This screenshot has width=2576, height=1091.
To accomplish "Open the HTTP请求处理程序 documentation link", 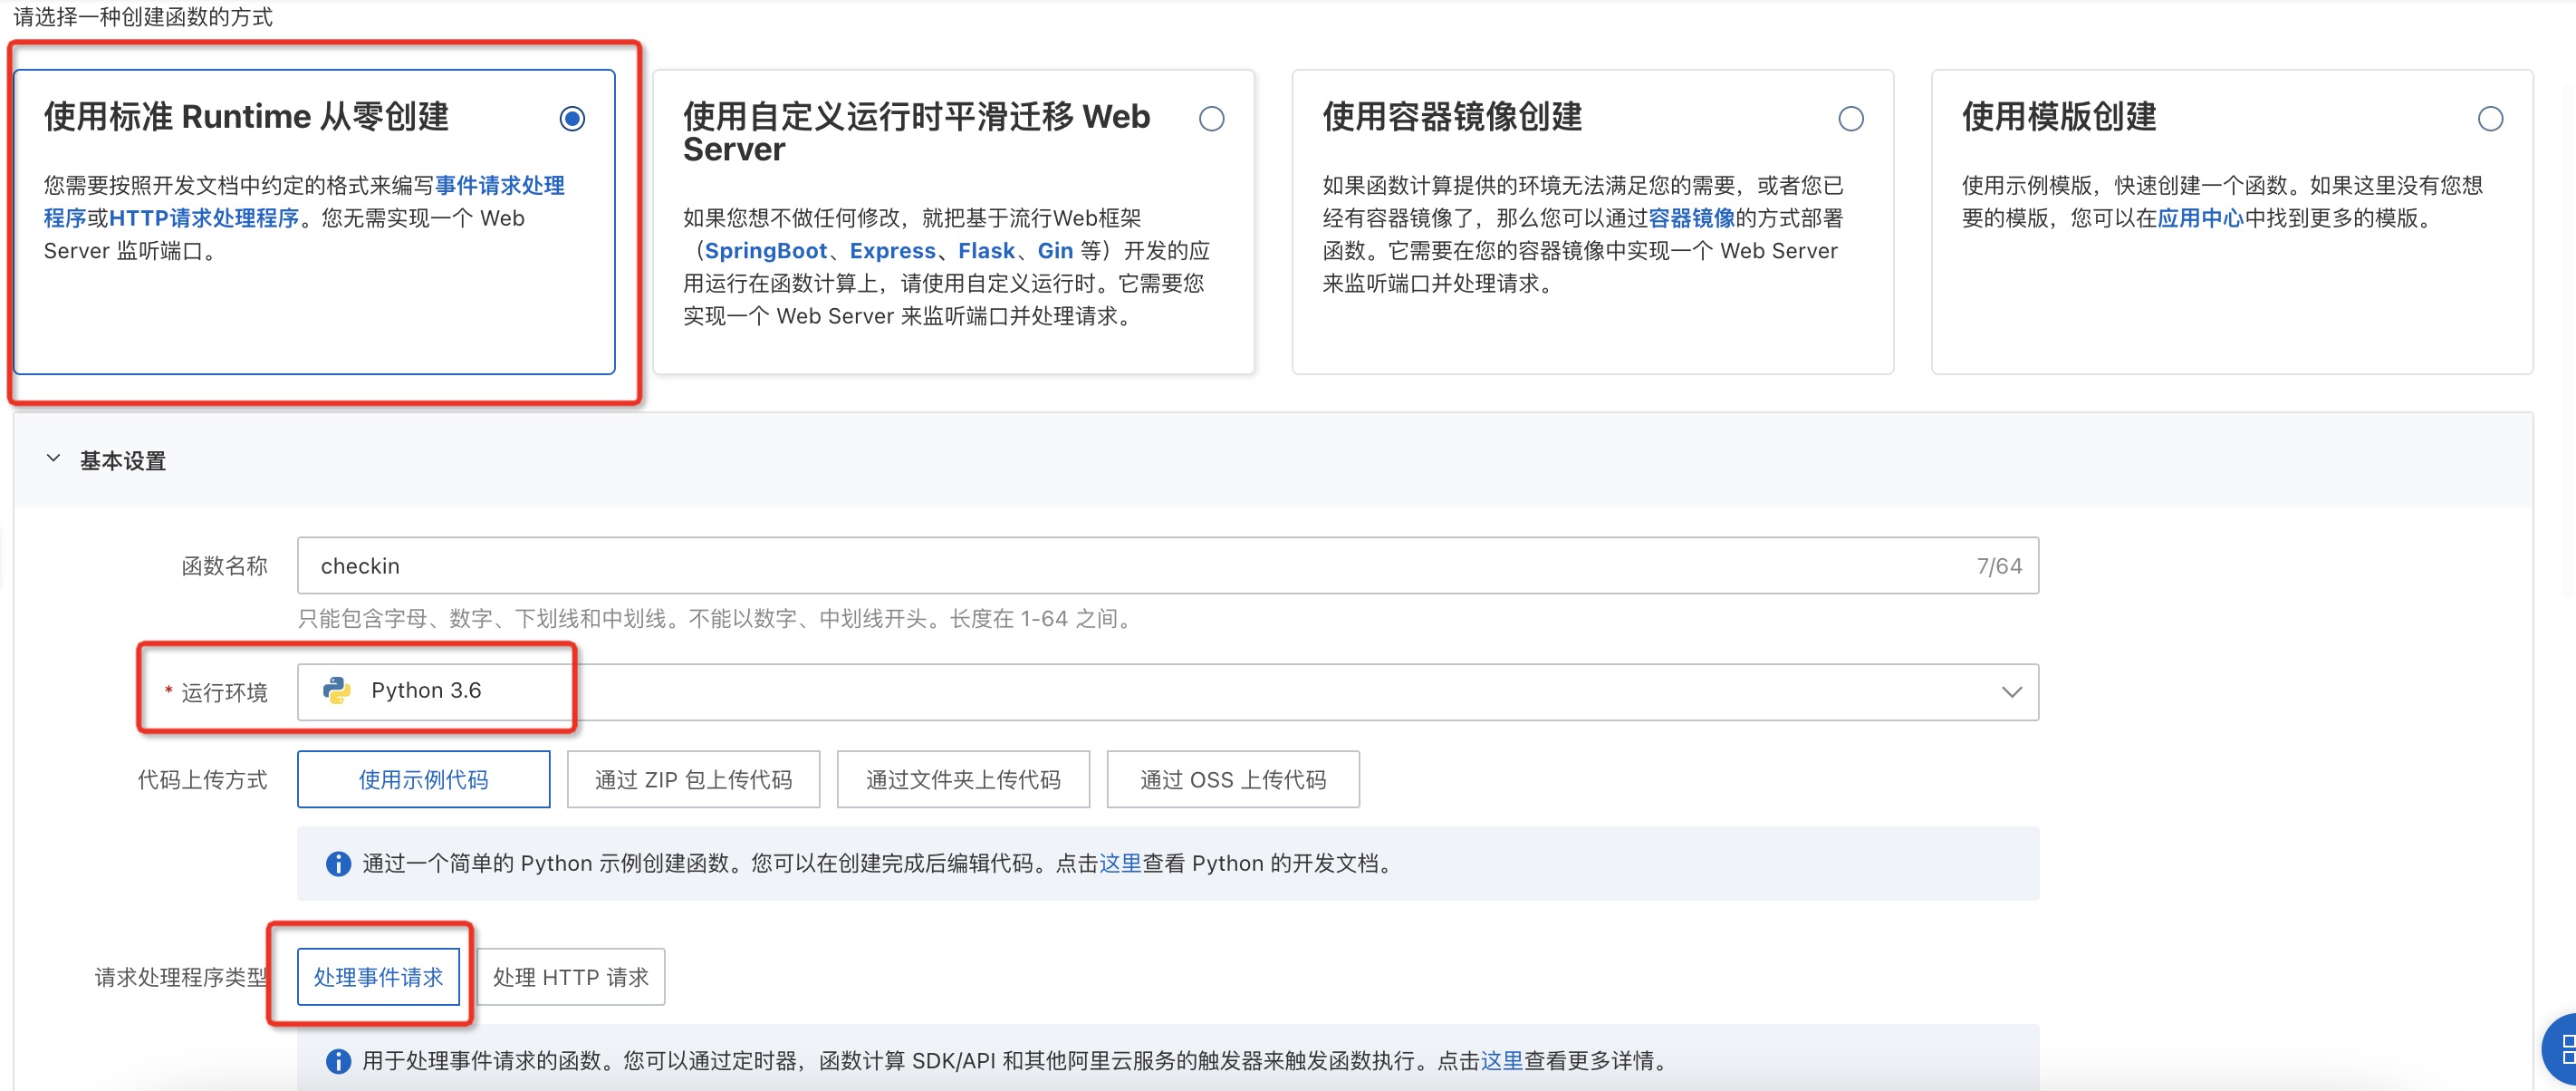I will (204, 218).
